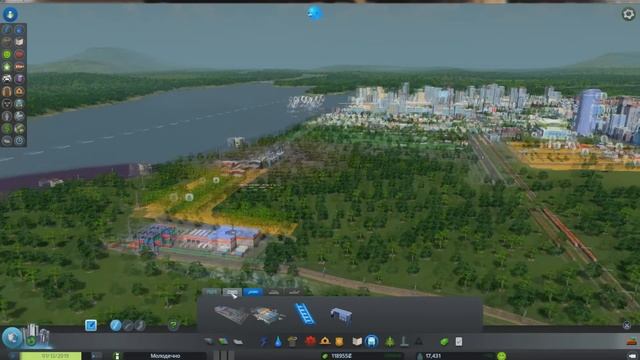
Task: Click the Chirper bird icon
Action: (x=314, y=13)
